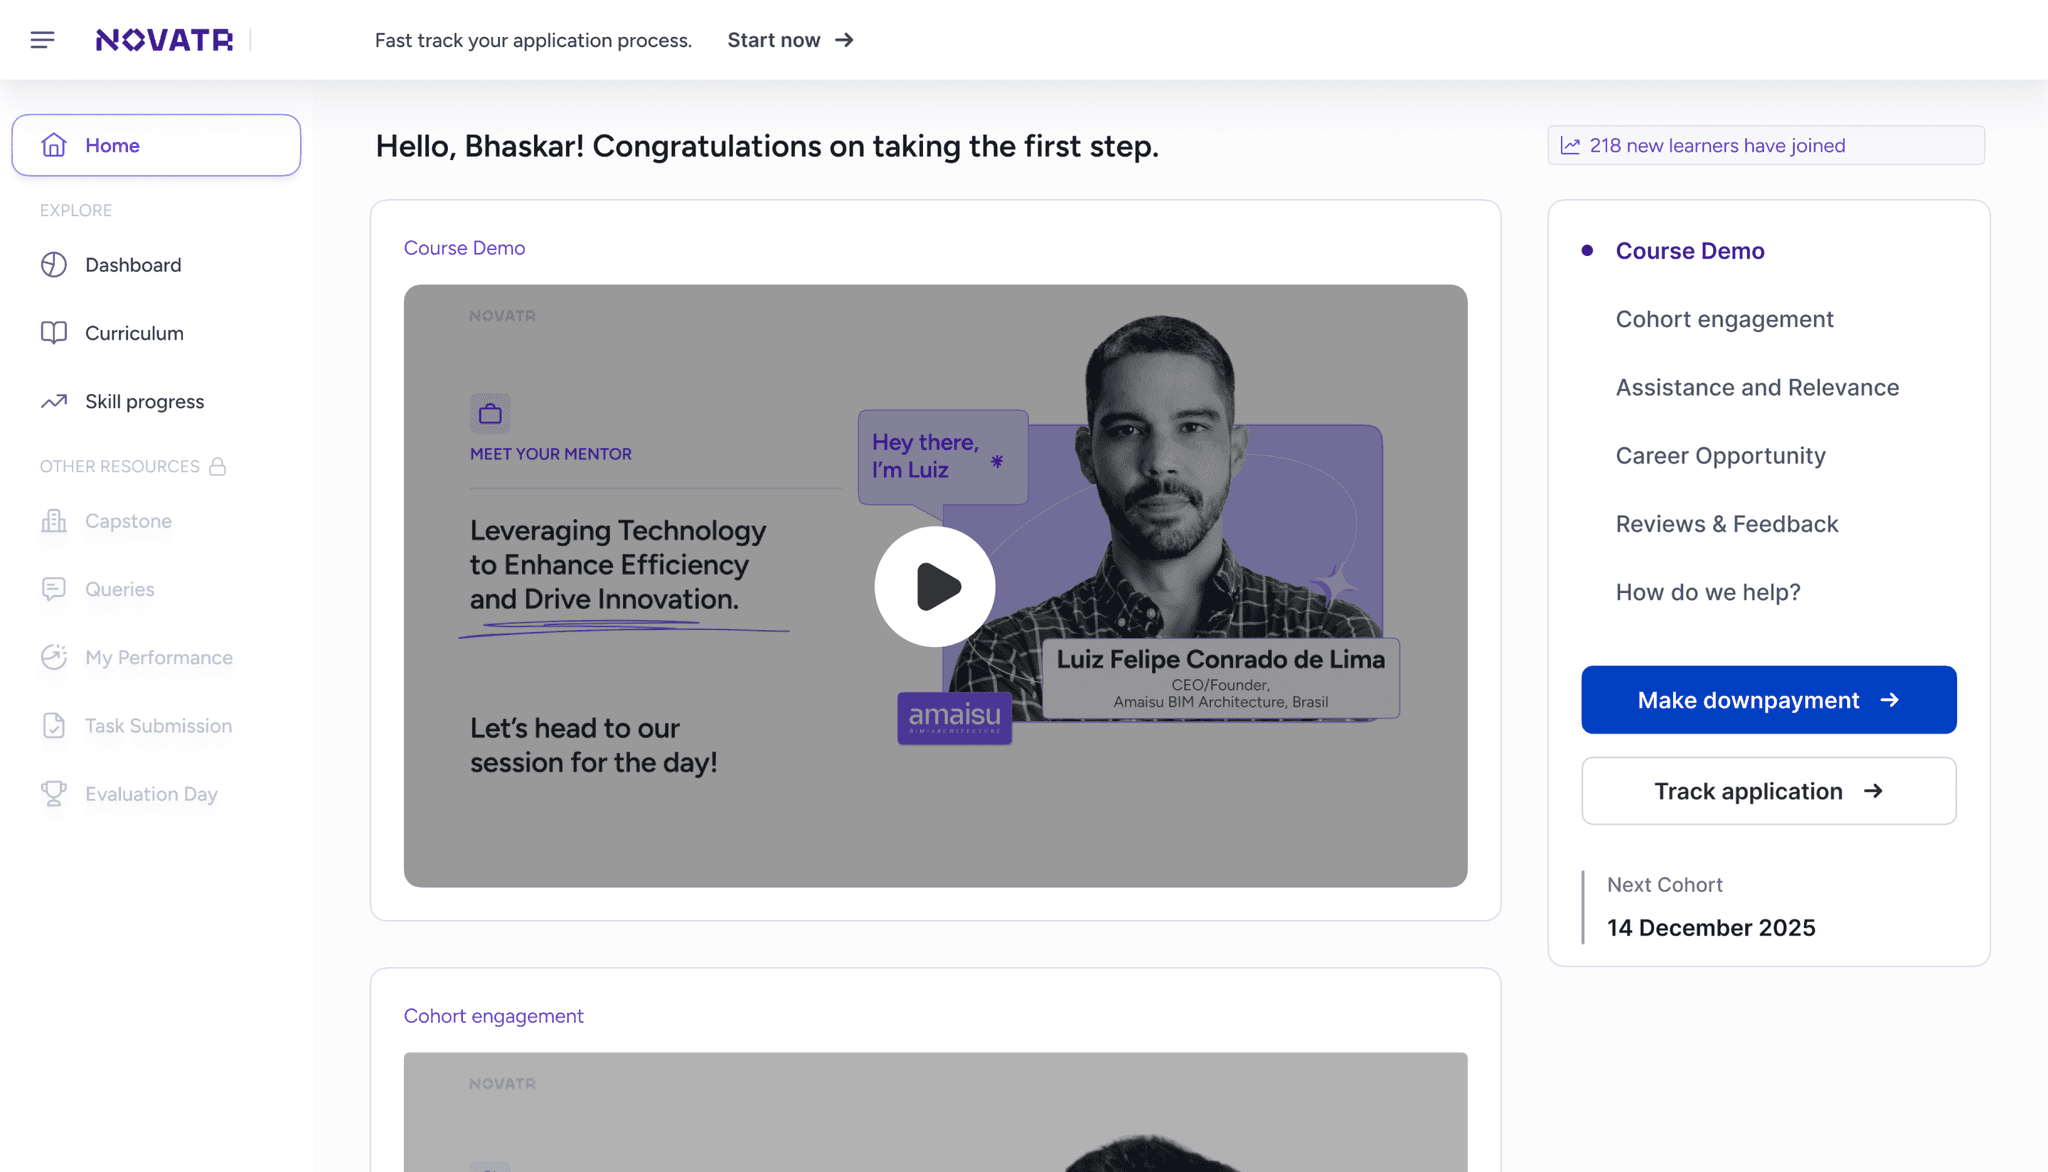This screenshot has height=1172, width=2048.
Task: Click the Track application button
Action: (x=1768, y=791)
